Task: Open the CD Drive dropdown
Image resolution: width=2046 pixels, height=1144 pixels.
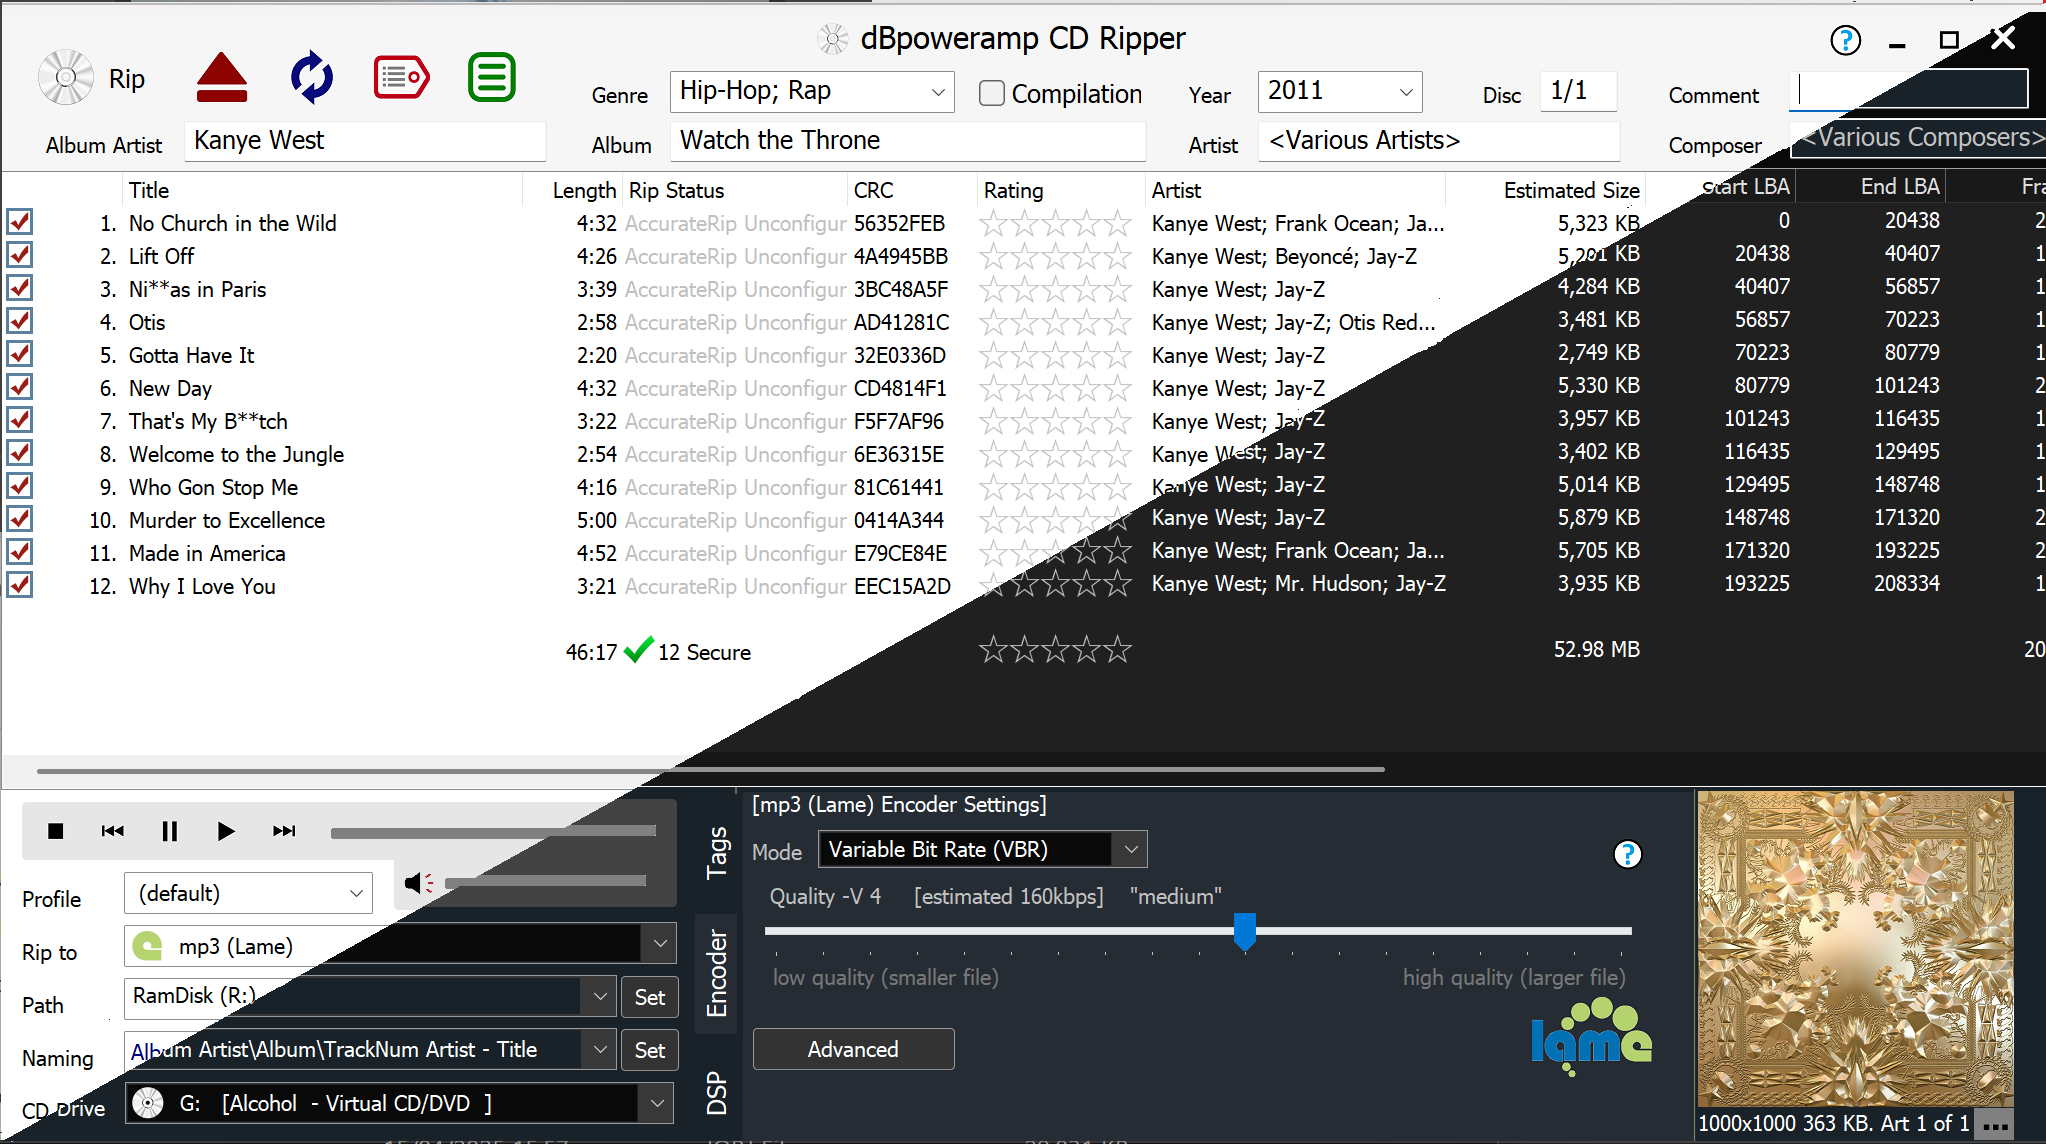Action: point(656,1103)
